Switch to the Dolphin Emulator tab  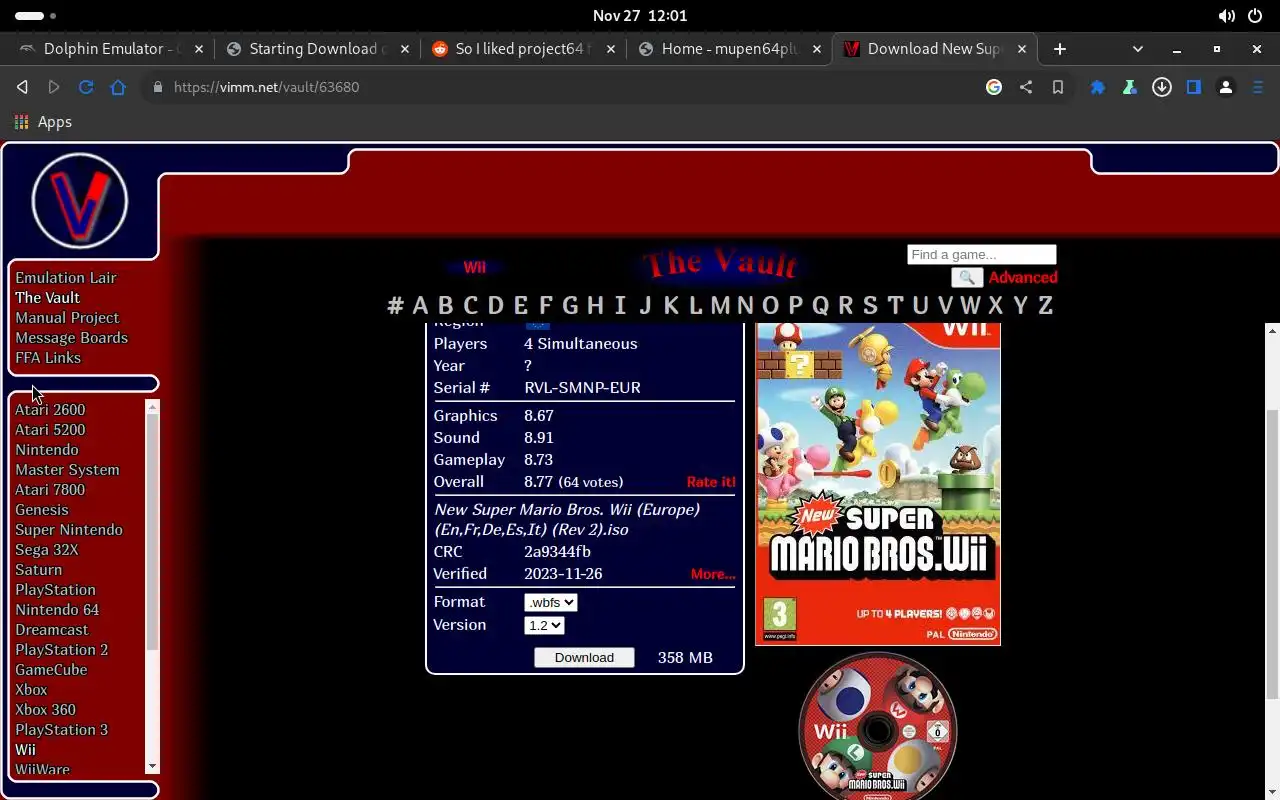pos(110,49)
